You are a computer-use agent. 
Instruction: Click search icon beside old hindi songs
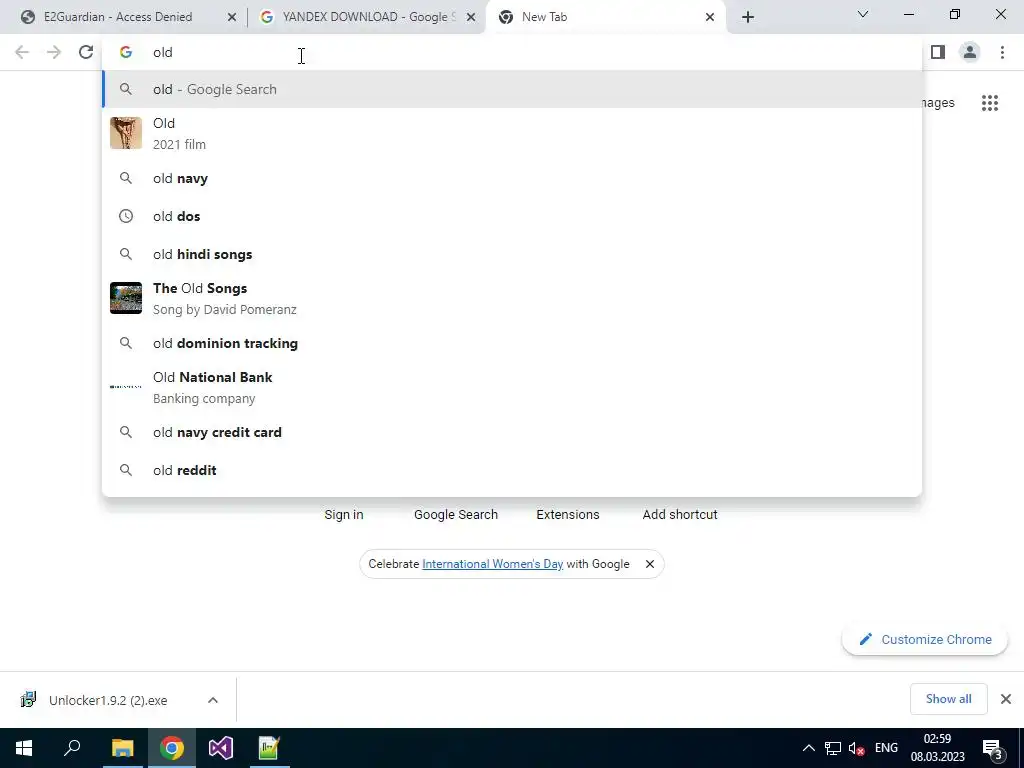coord(126,254)
